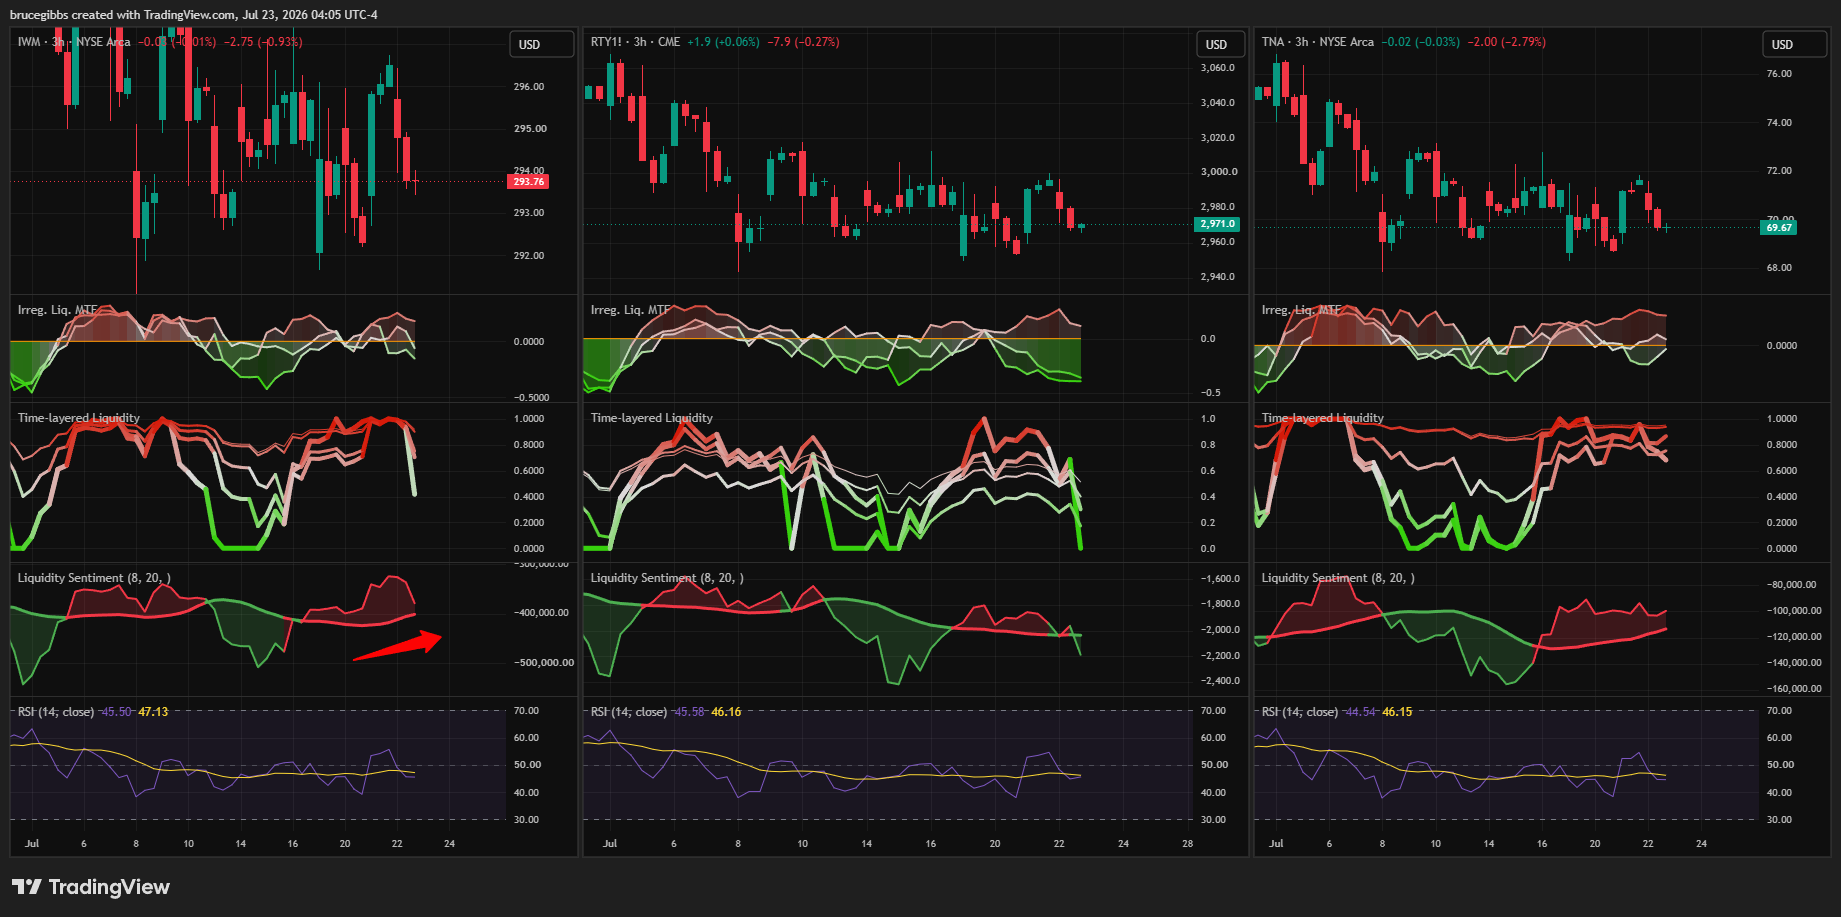Click the -2,000.0 sentiment axis label
This screenshot has width=1841, height=917.
pyautogui.click(x=1220, y=630)
